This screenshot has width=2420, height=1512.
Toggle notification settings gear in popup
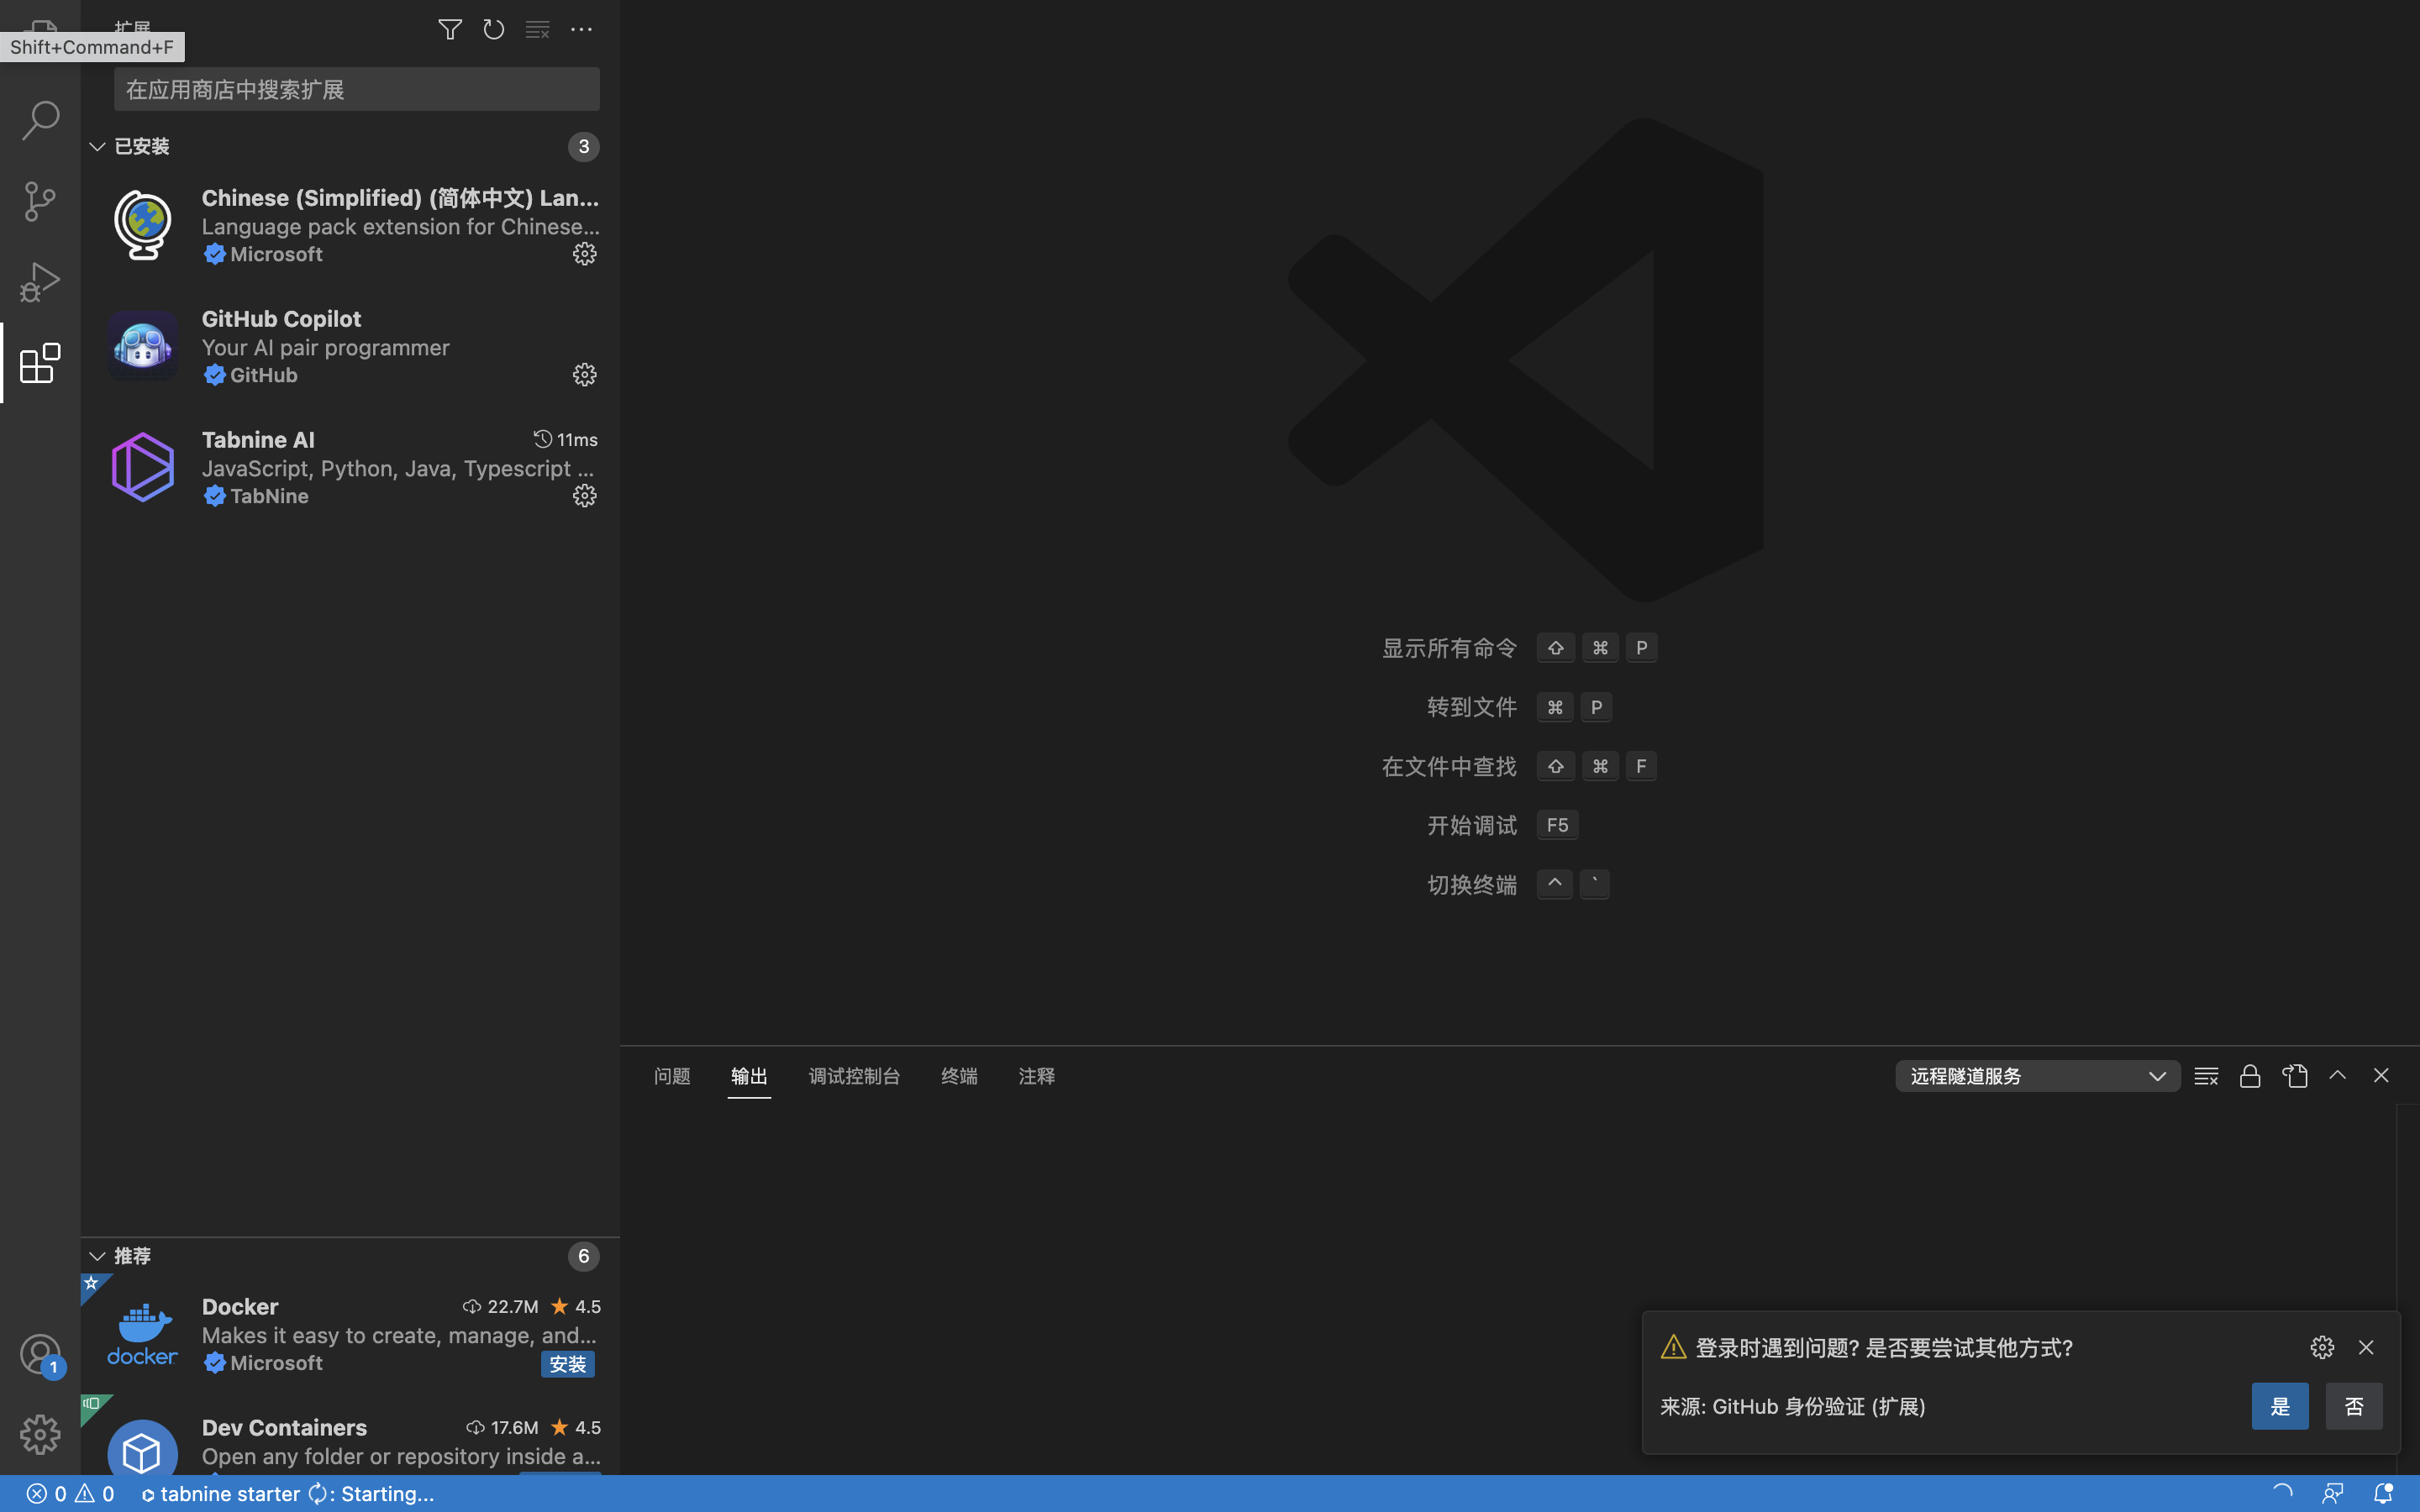(x=2321, y=1347)
